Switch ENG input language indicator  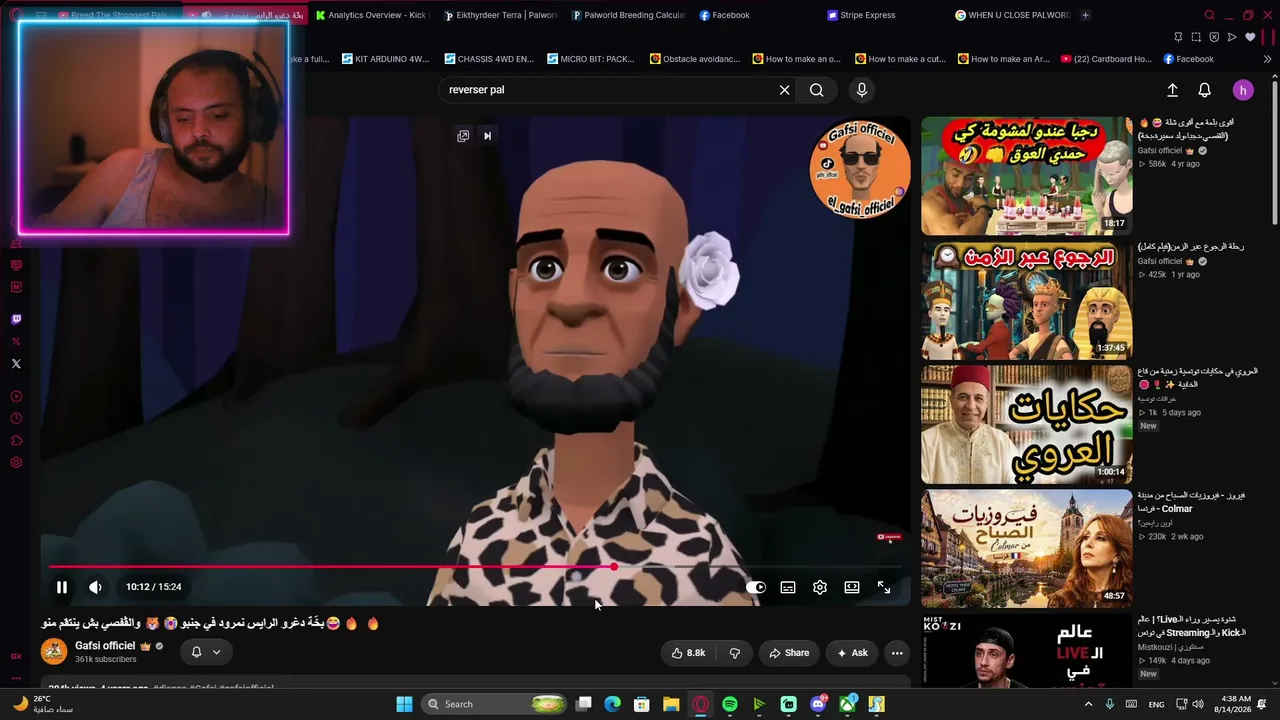[1156, 704]
